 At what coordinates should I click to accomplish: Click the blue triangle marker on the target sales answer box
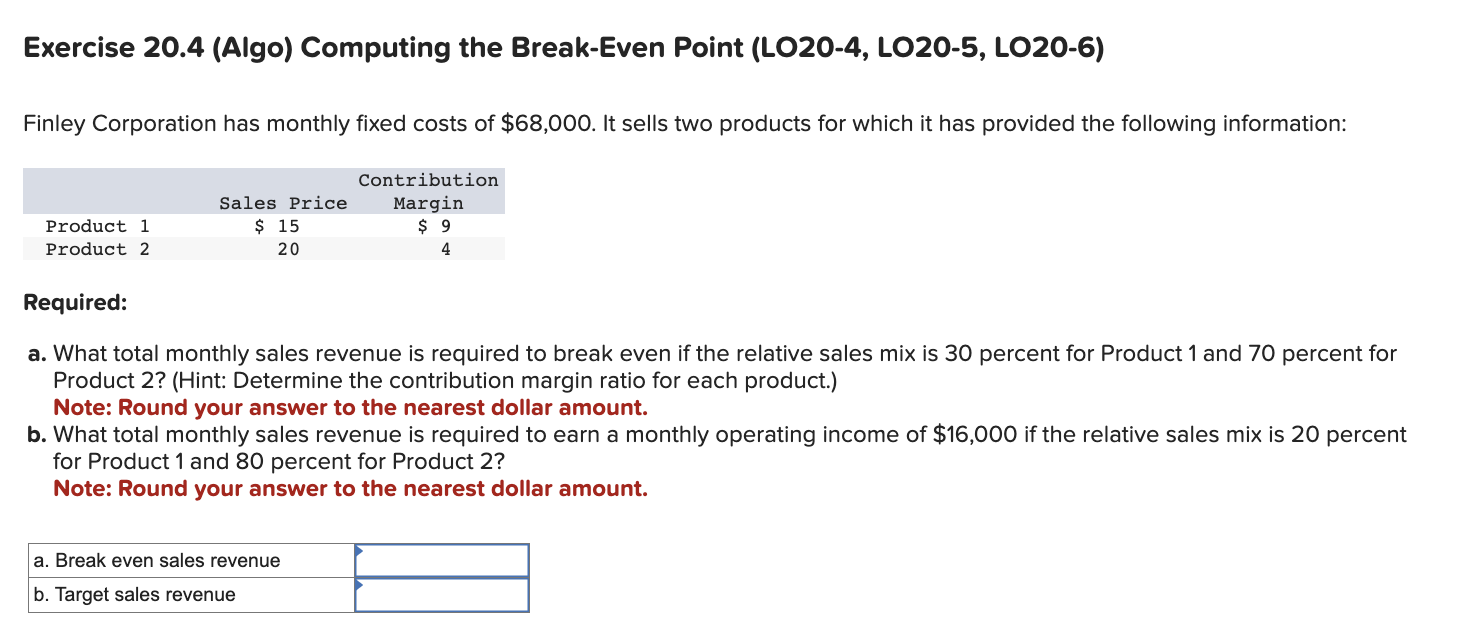point(360,585)
